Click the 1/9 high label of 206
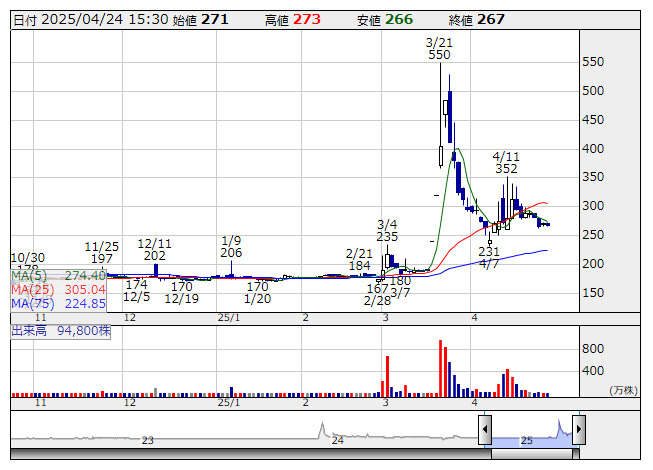 231,247
